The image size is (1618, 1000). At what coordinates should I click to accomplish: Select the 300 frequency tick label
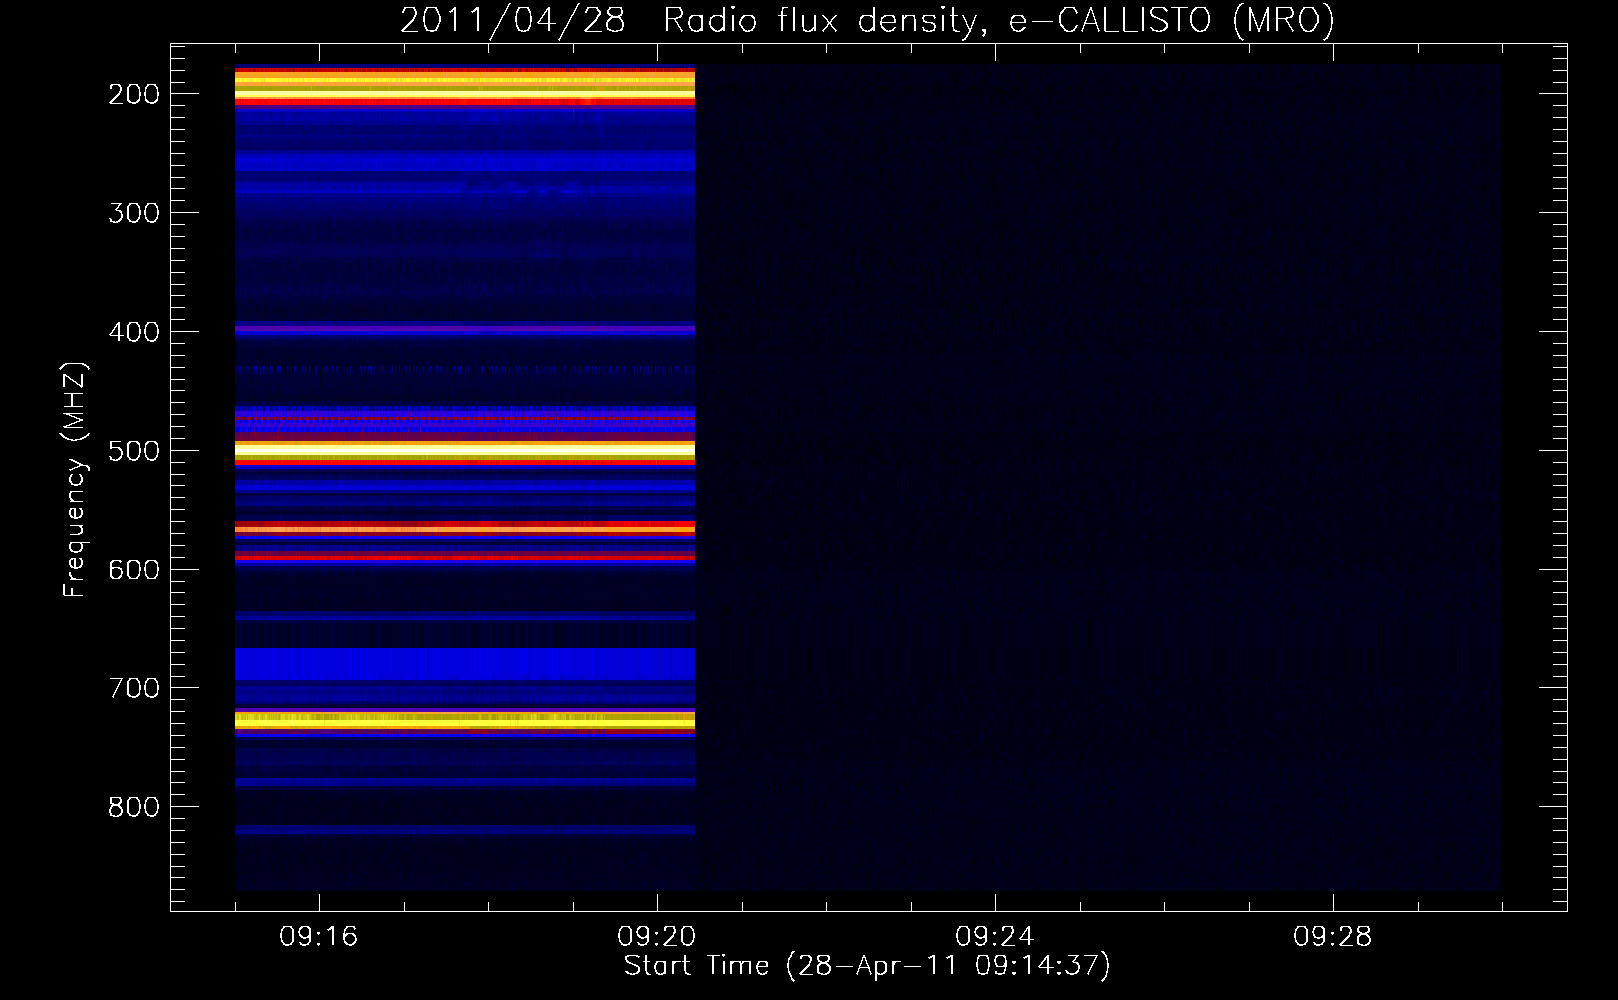(134, 213)
